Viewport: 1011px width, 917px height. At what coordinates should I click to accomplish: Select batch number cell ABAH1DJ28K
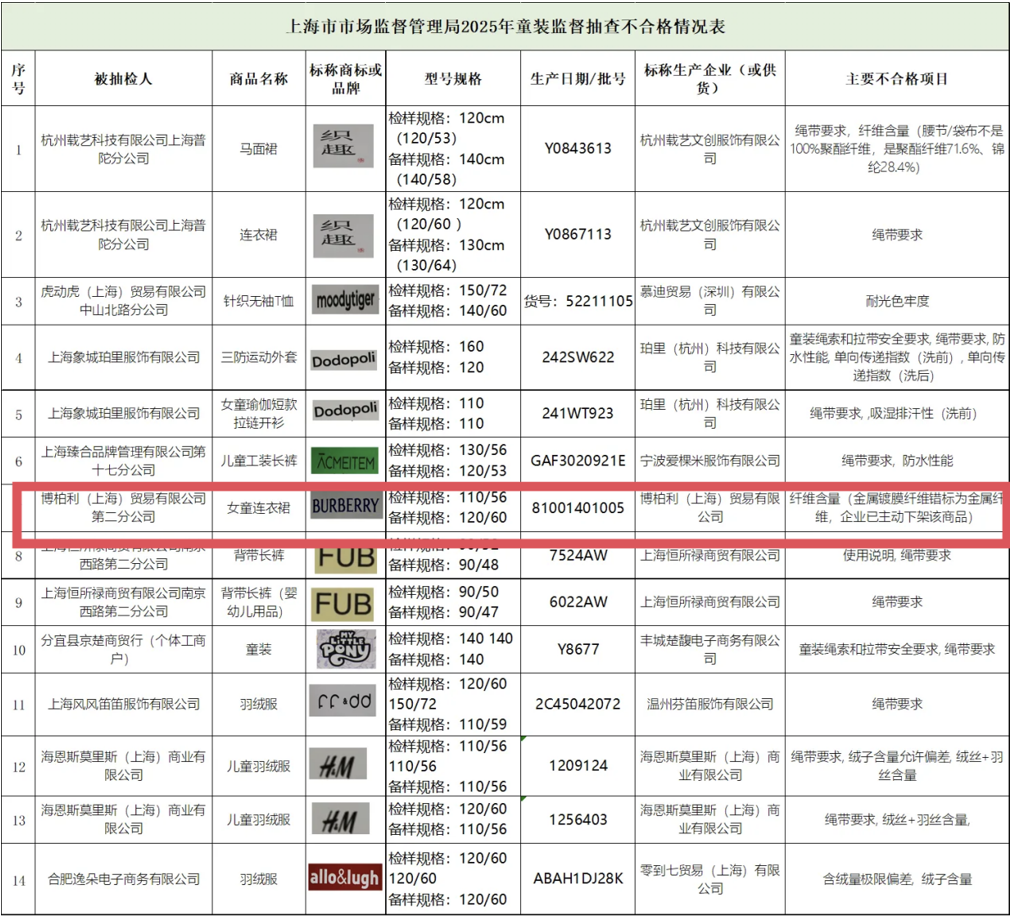[577, 878]
